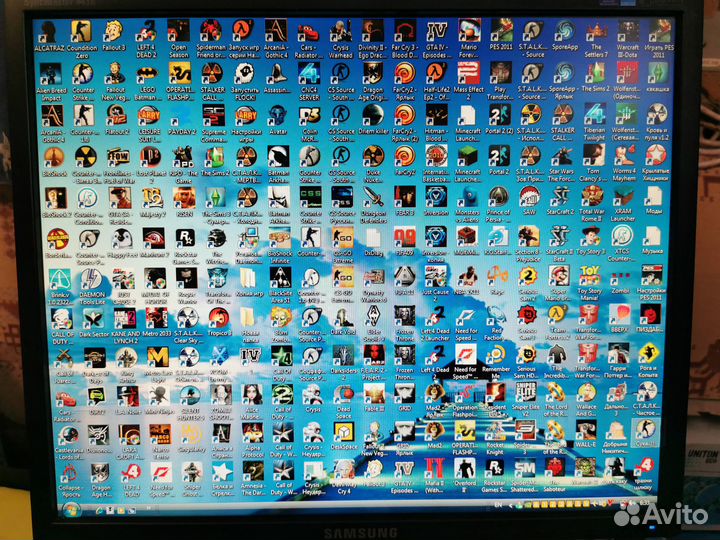The width and height of the screenshot is (720, 540).
Task: Select the Metro 2033 shortcut
Action: [155, 318]
